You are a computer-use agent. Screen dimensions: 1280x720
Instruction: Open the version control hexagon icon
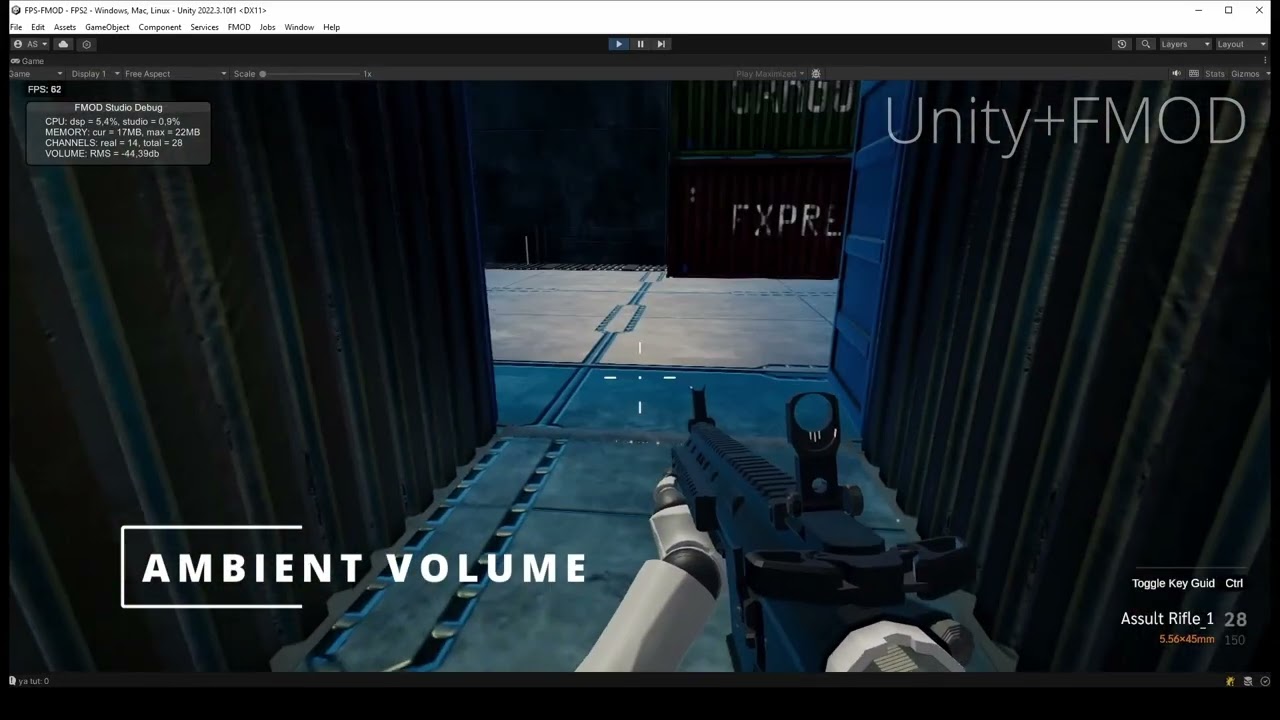(x=87, y=44)
